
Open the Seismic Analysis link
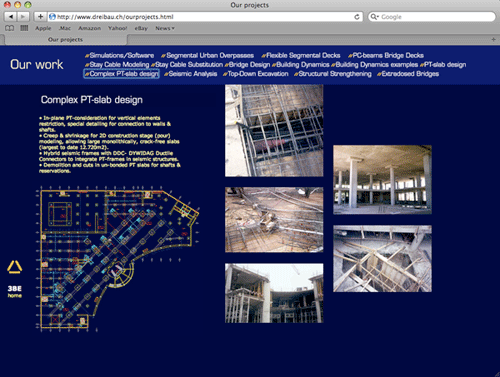[191, 74]
